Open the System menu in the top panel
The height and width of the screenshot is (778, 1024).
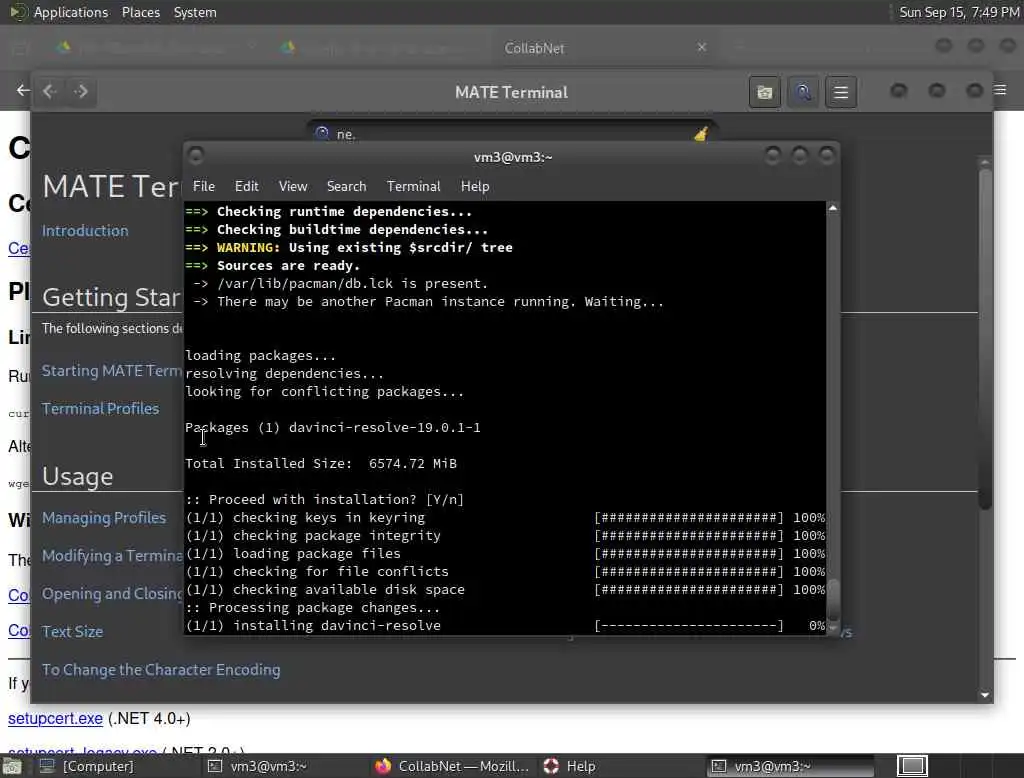point(195,12)
